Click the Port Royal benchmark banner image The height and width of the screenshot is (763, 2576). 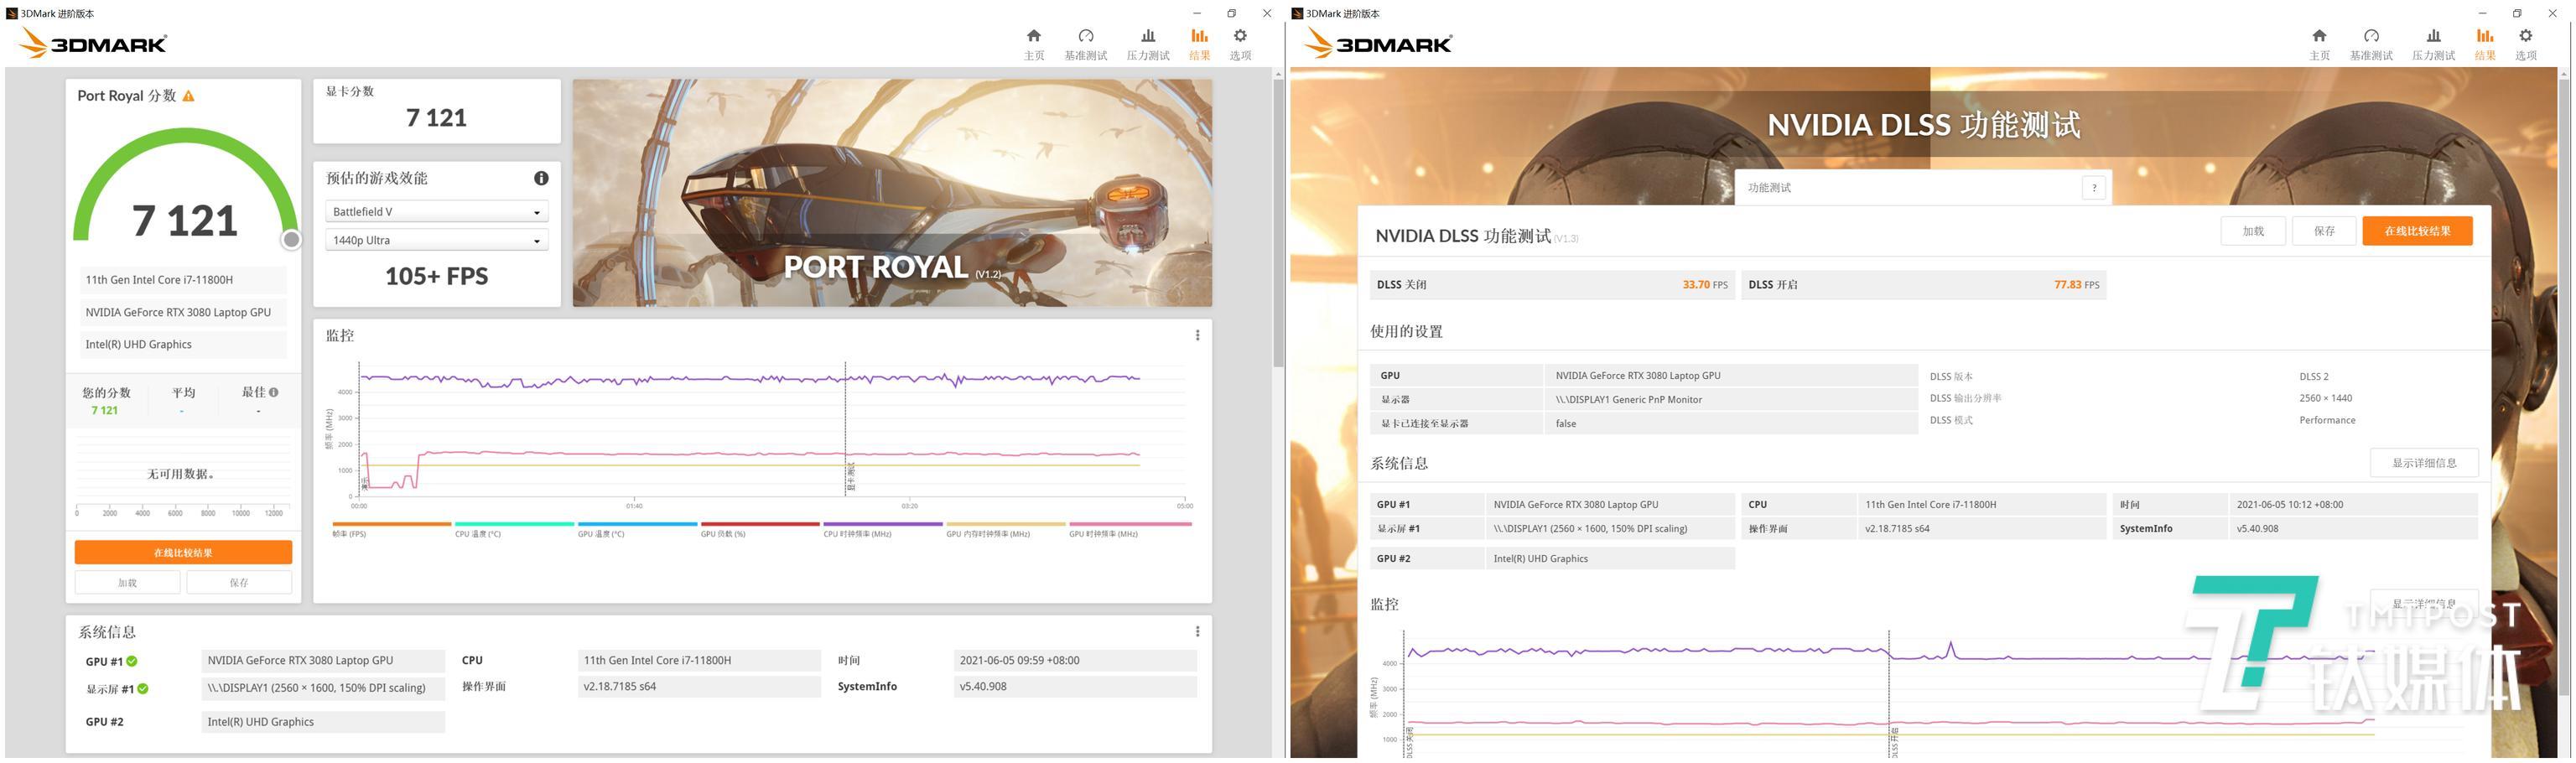tap(891, 193)
